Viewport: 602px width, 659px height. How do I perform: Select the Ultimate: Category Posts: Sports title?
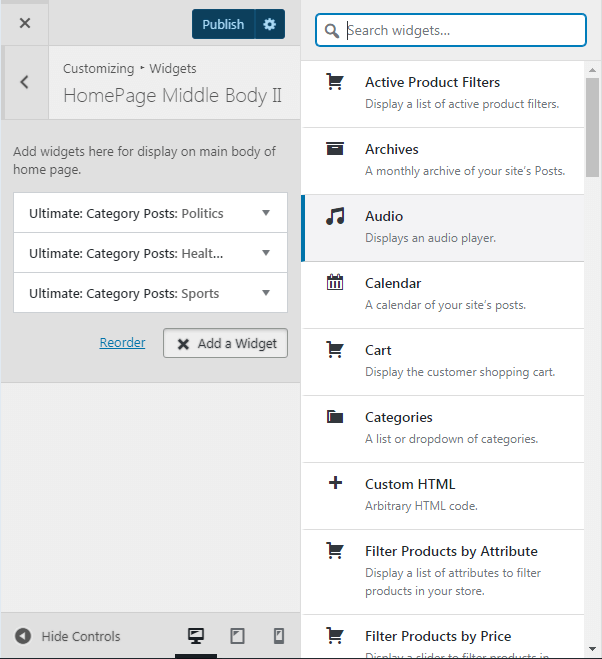pyautogui.click(x=124, y=293)
